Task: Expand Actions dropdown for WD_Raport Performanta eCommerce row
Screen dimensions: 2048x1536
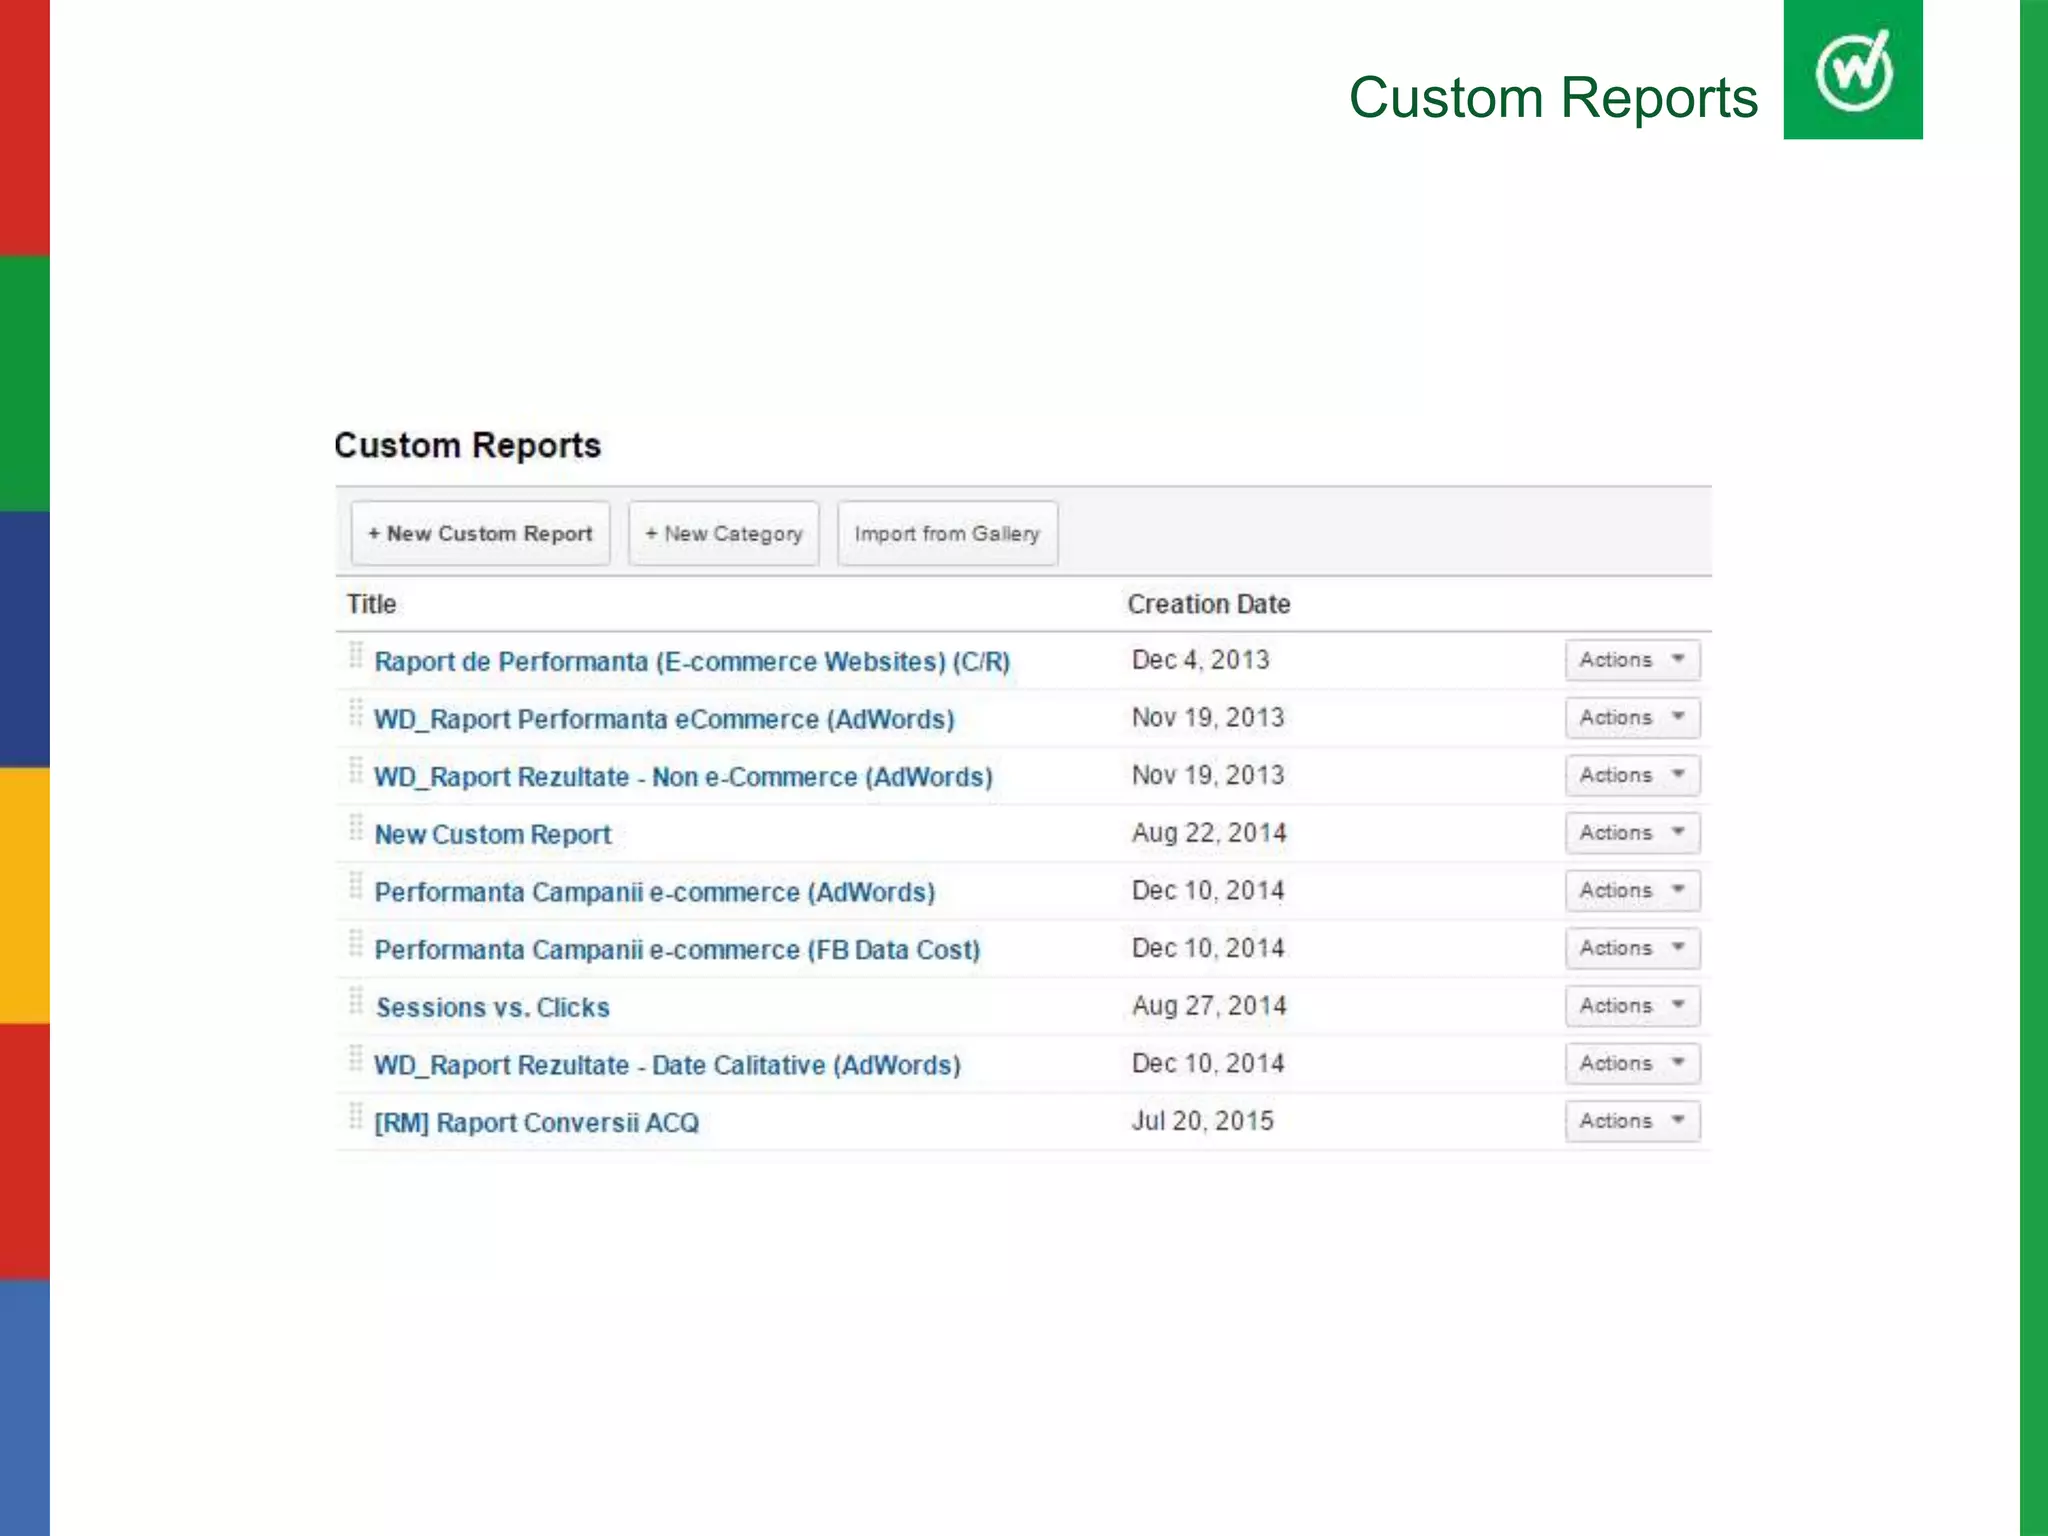Action: point(1632,718)
